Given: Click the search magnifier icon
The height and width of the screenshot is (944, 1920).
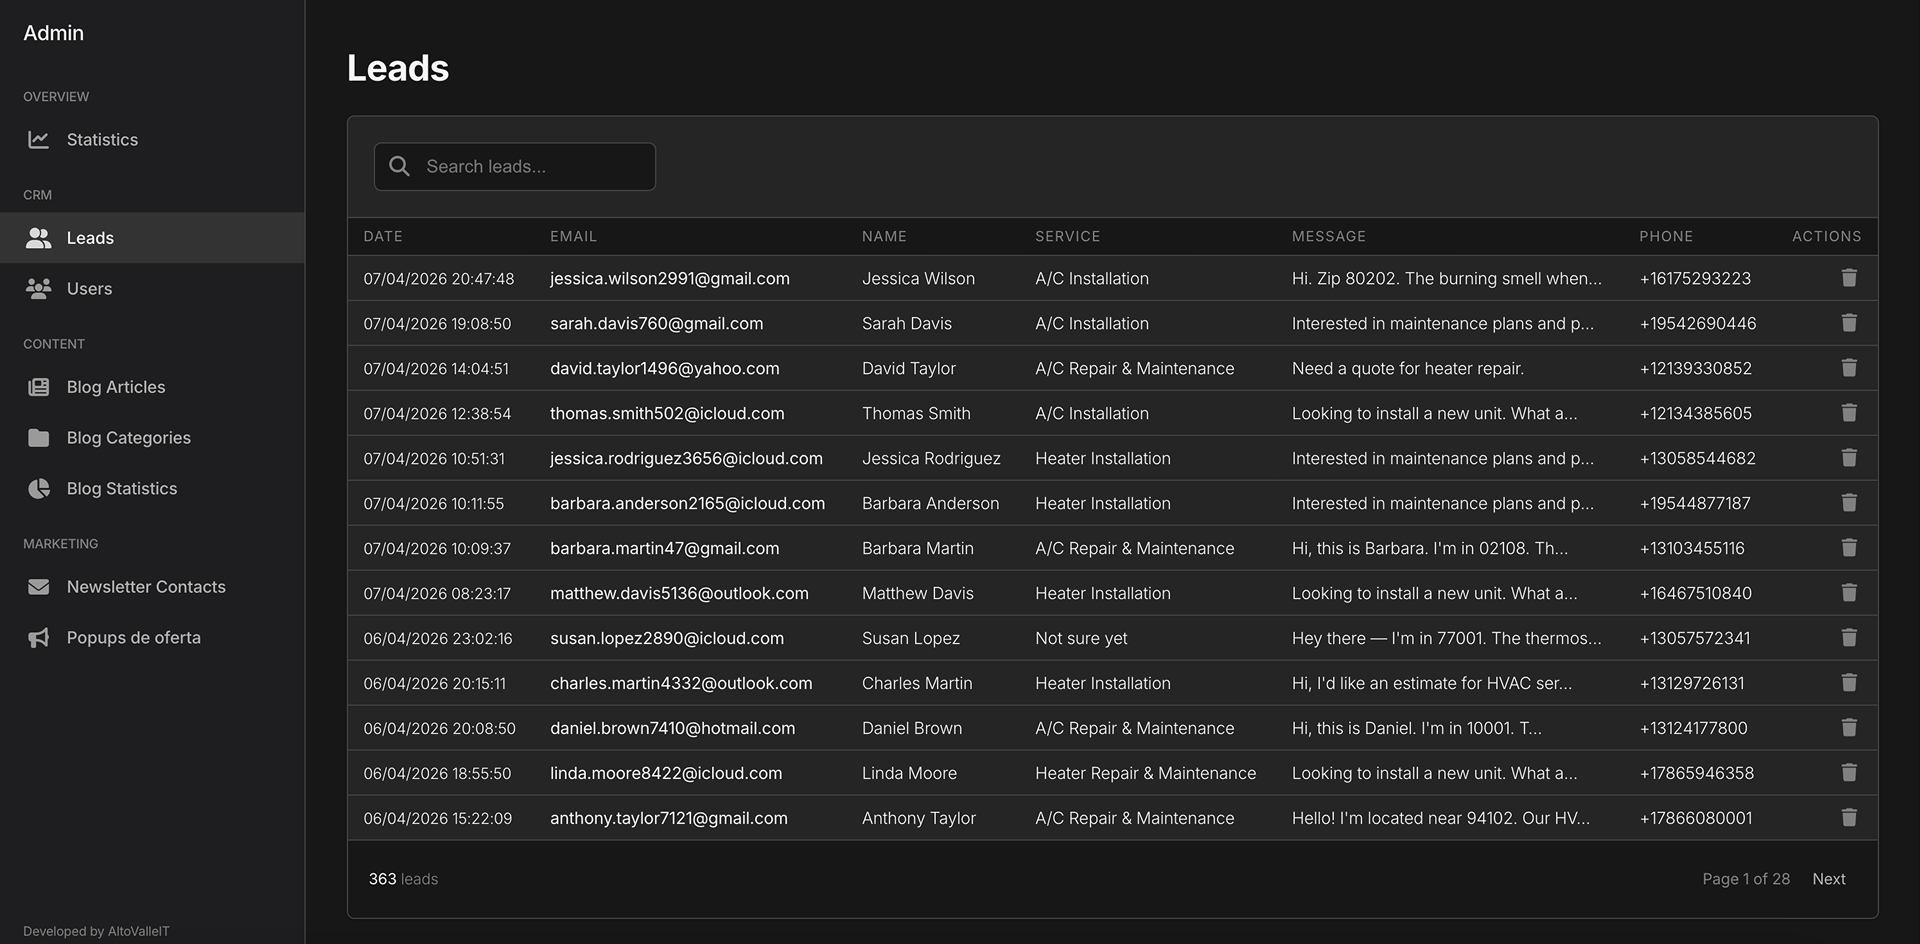Looking at the screenshot, I should tap(399, 166).
